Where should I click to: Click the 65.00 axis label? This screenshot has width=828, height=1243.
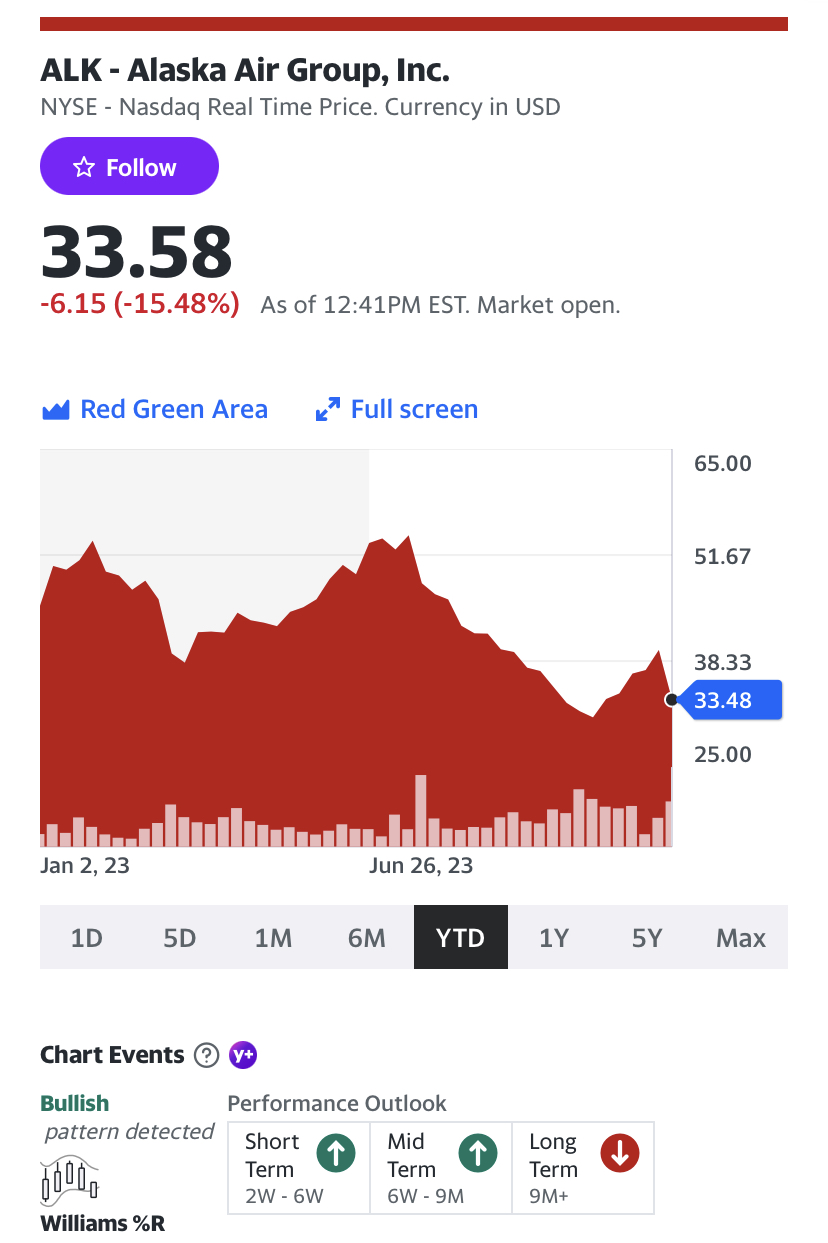pos(723,464)
